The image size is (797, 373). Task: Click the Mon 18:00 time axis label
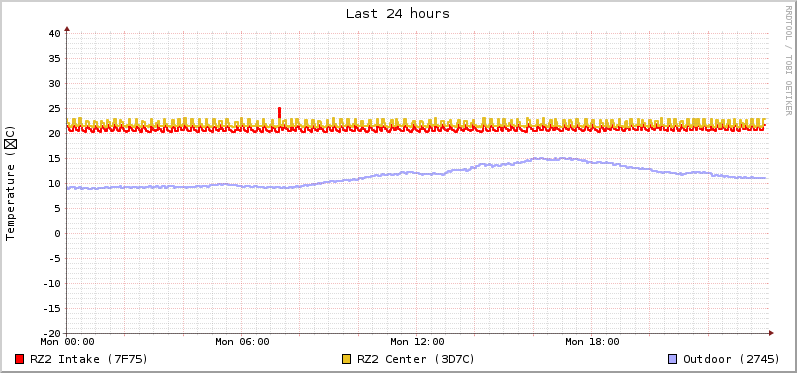tap(592, 342)
